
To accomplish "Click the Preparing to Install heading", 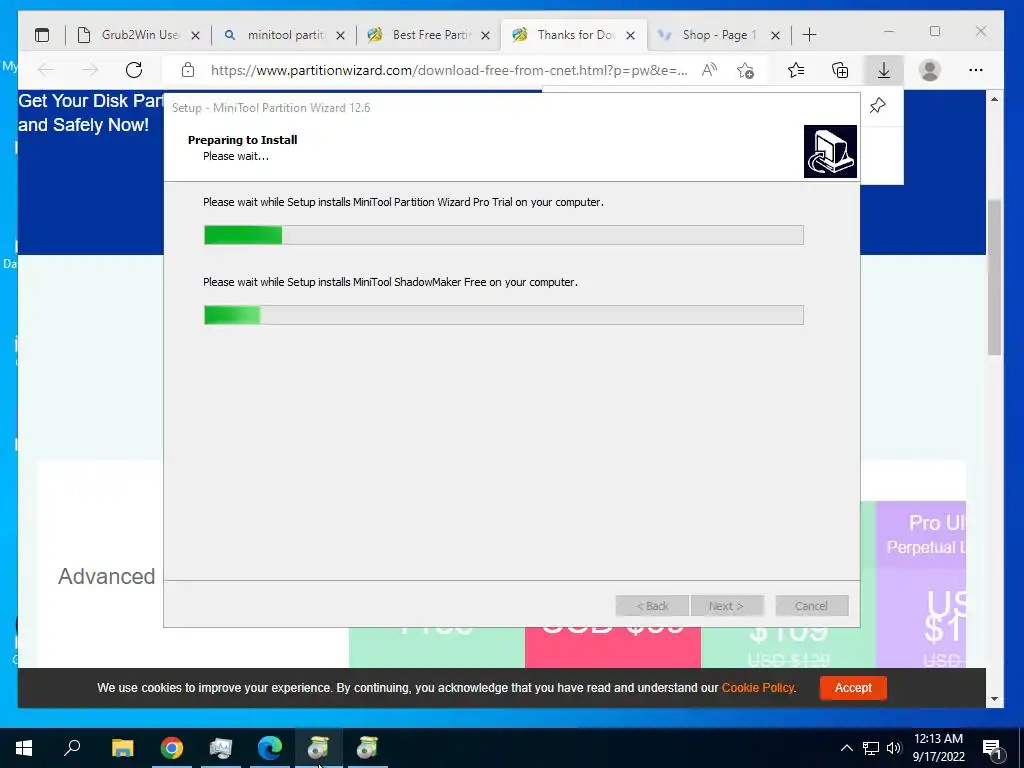I will coord(242,140).
